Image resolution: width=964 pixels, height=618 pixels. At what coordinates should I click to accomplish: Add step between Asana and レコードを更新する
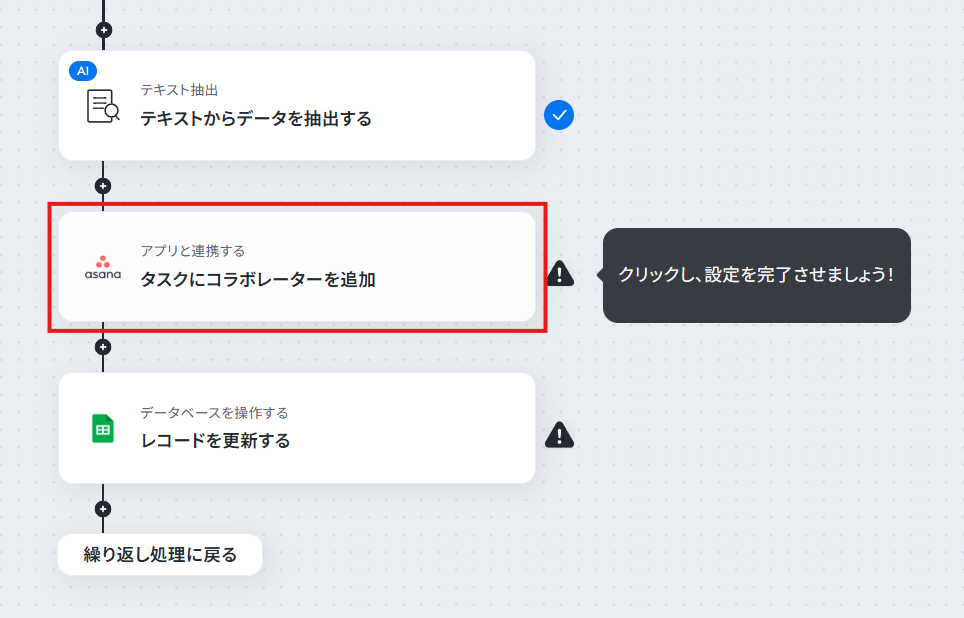(x=103, y=347)
